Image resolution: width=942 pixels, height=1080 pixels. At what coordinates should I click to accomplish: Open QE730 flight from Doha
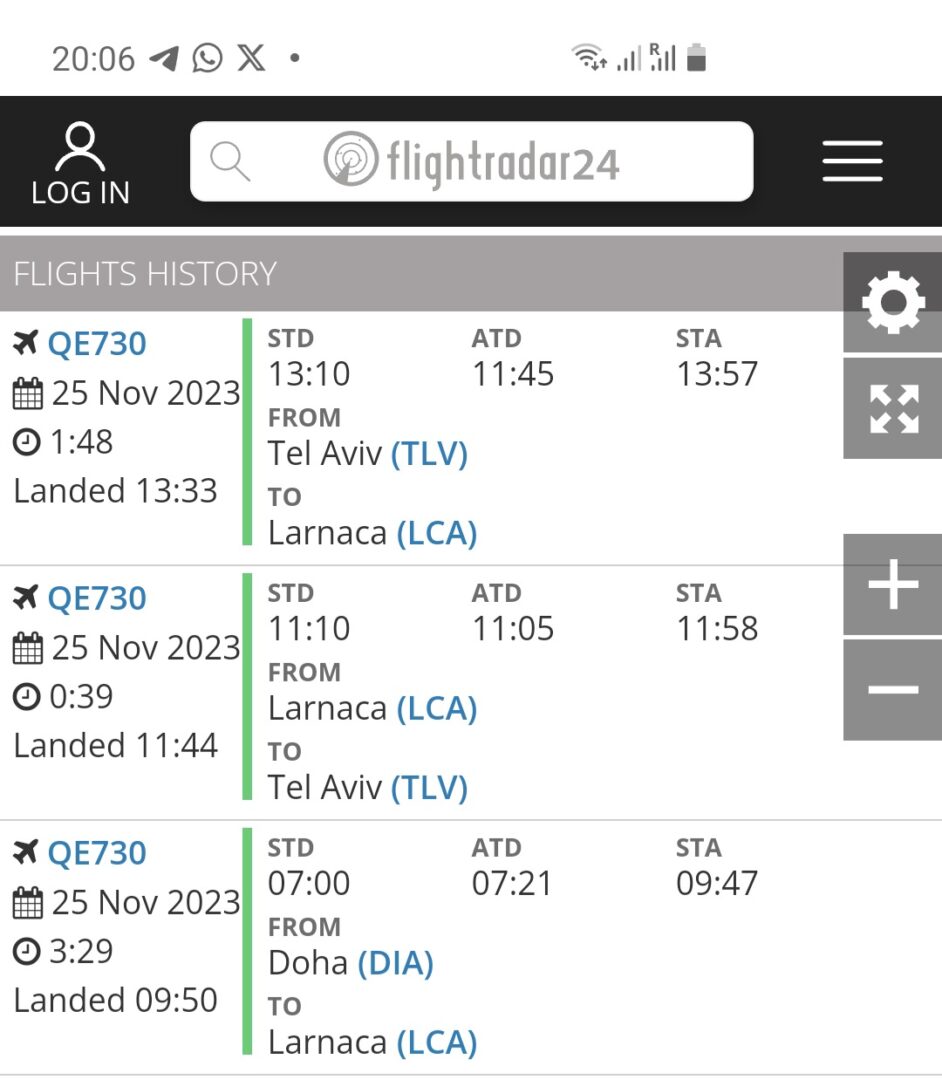coord(97,853)
